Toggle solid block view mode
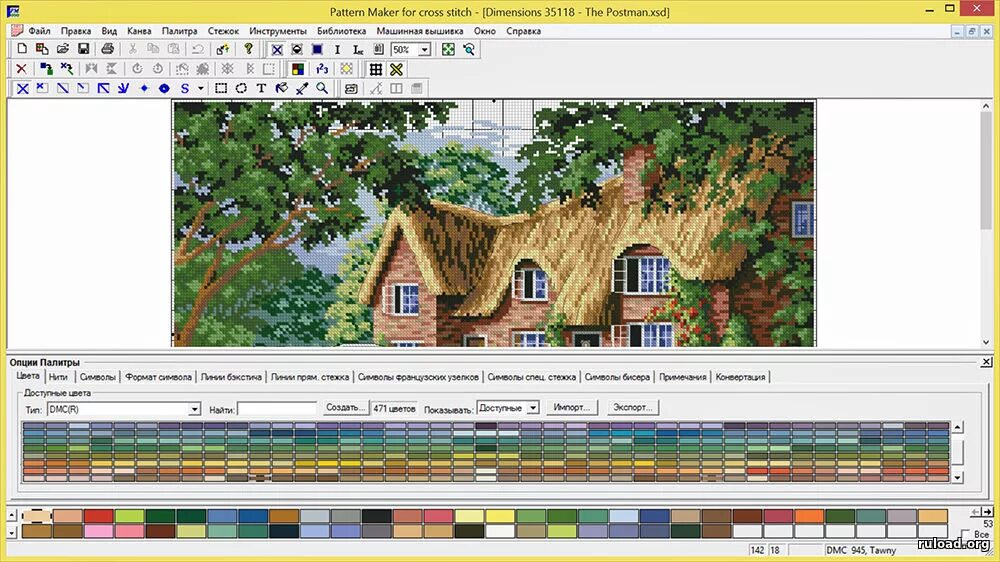The image size is (1000, 562). (317, 49)
